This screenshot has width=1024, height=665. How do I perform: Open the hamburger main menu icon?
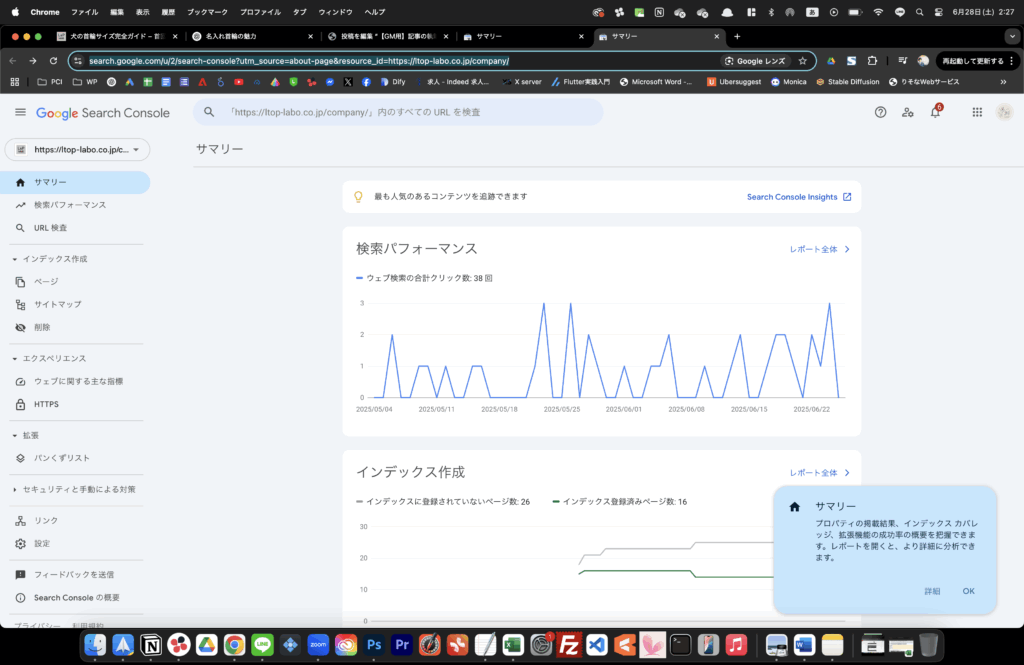(20, 113)
